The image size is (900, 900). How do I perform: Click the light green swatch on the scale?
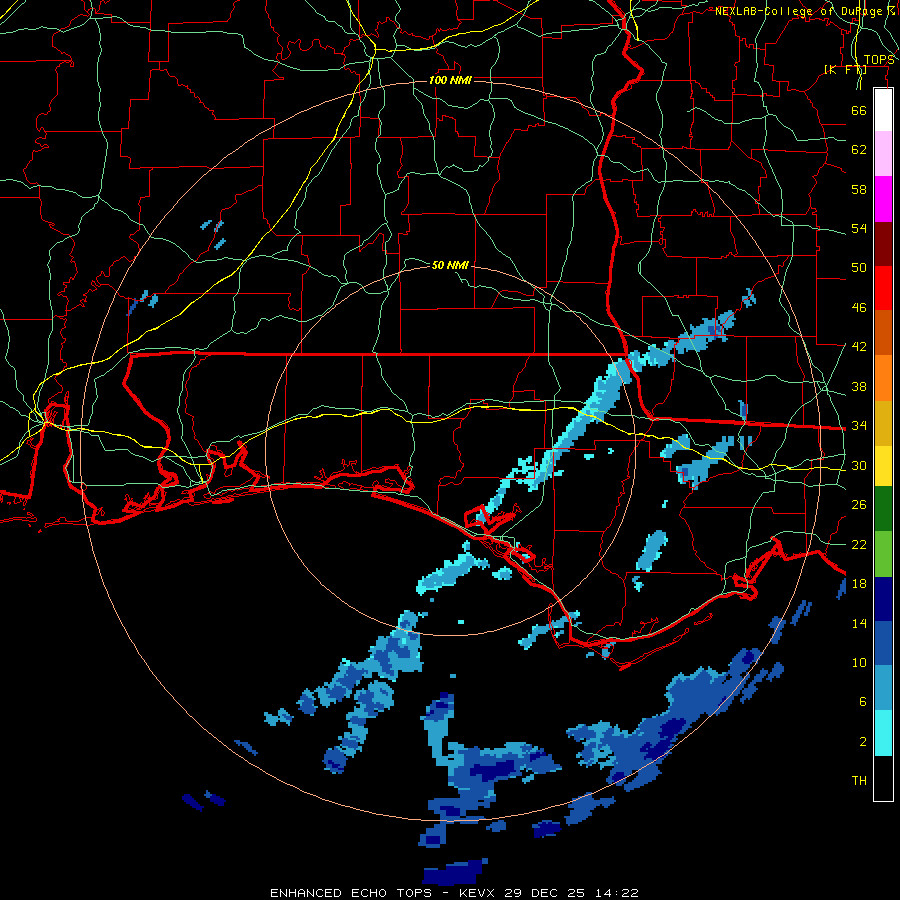pos(883,554)
